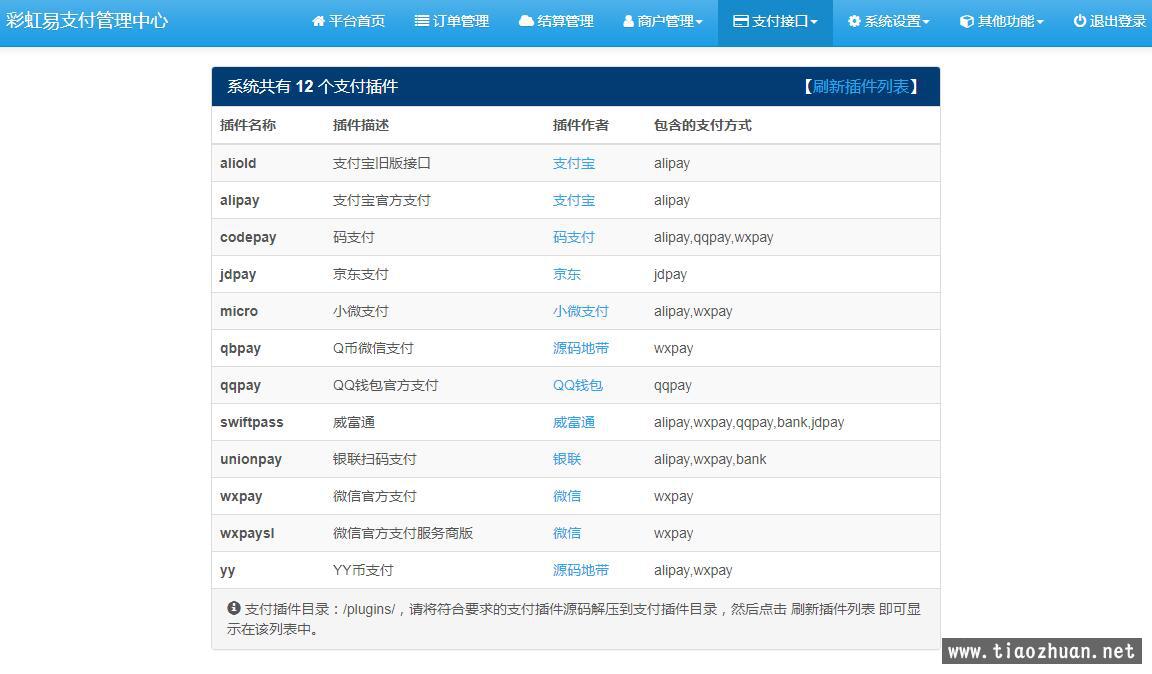Click the cloud icon beside 结算管理

click(526, 21)
